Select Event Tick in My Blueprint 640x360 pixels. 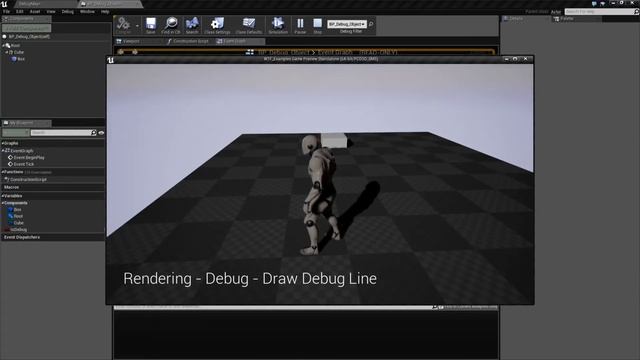[x=21, y=164]
